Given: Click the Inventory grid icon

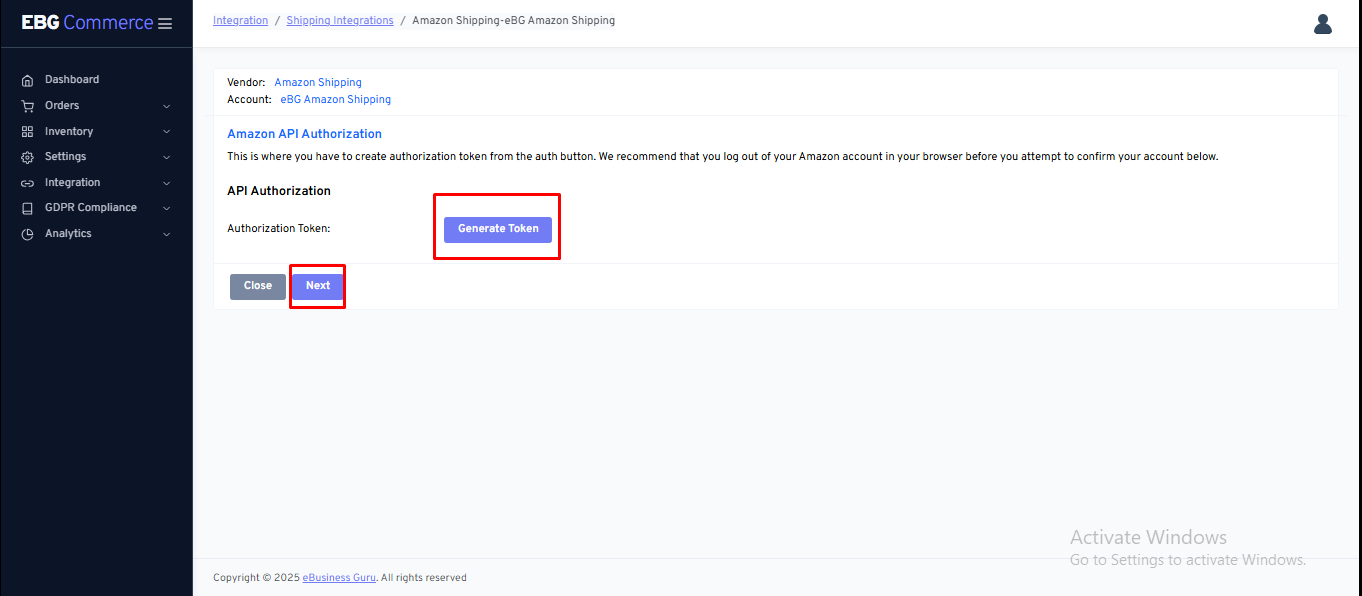Looking at the screenshot, I should click(27, 132).
